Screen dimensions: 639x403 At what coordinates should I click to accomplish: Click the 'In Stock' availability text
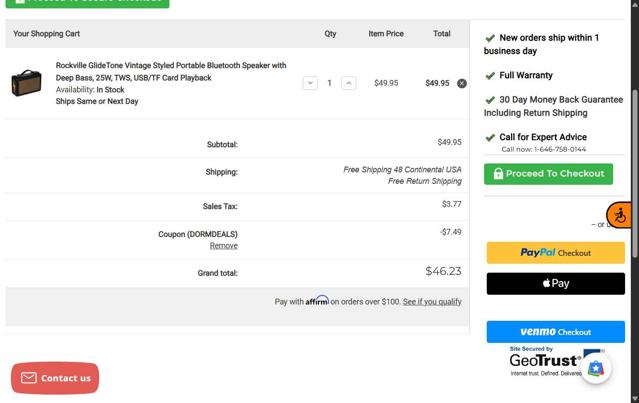(x=110, y=90)
